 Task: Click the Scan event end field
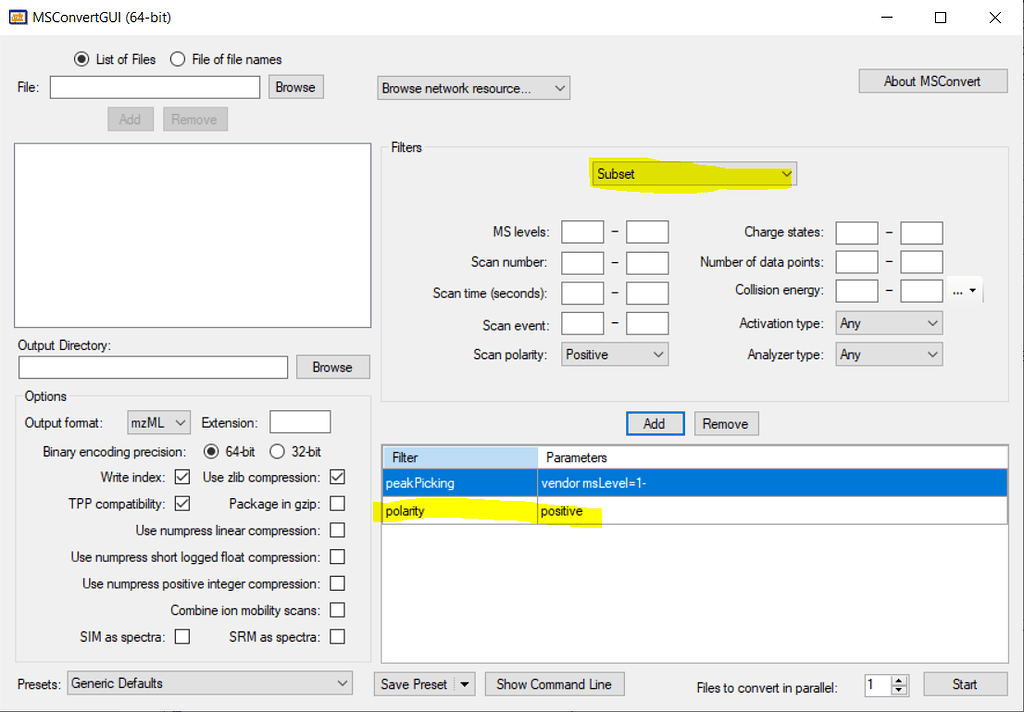[647, 323]
